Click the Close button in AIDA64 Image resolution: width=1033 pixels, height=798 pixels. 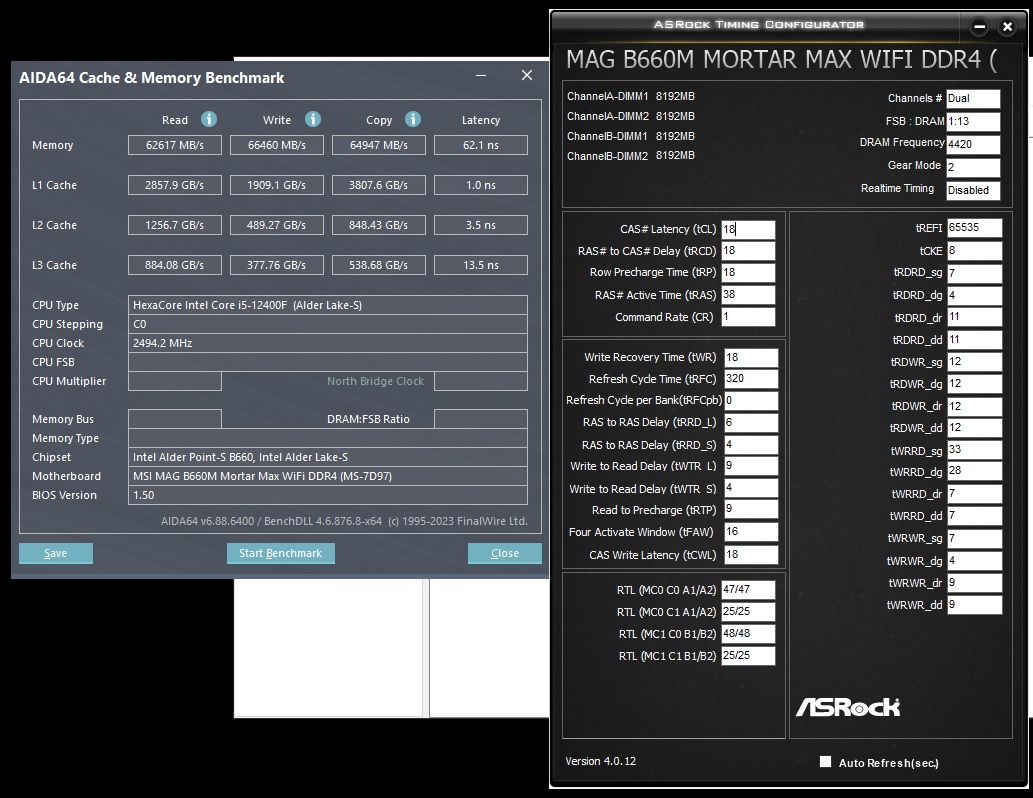[505, 554]
